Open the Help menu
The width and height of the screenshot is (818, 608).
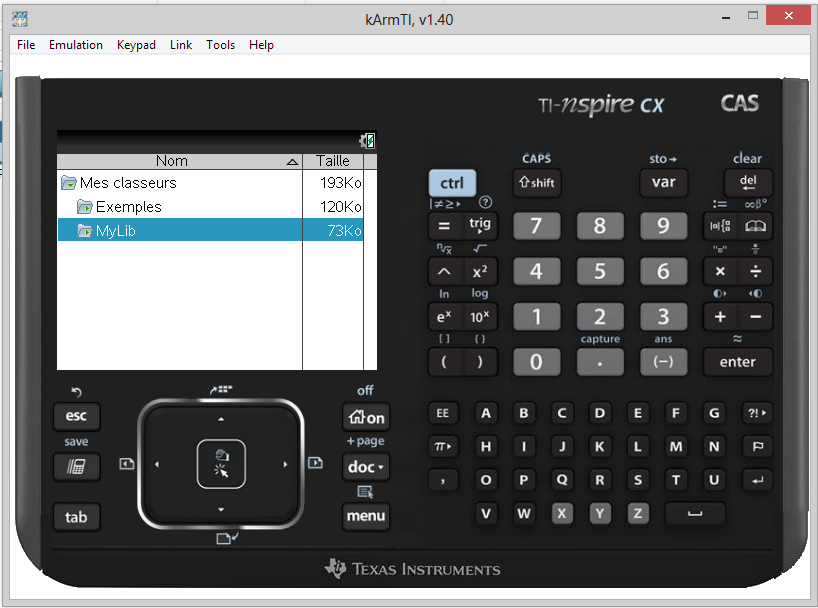(x=261, y=45)
